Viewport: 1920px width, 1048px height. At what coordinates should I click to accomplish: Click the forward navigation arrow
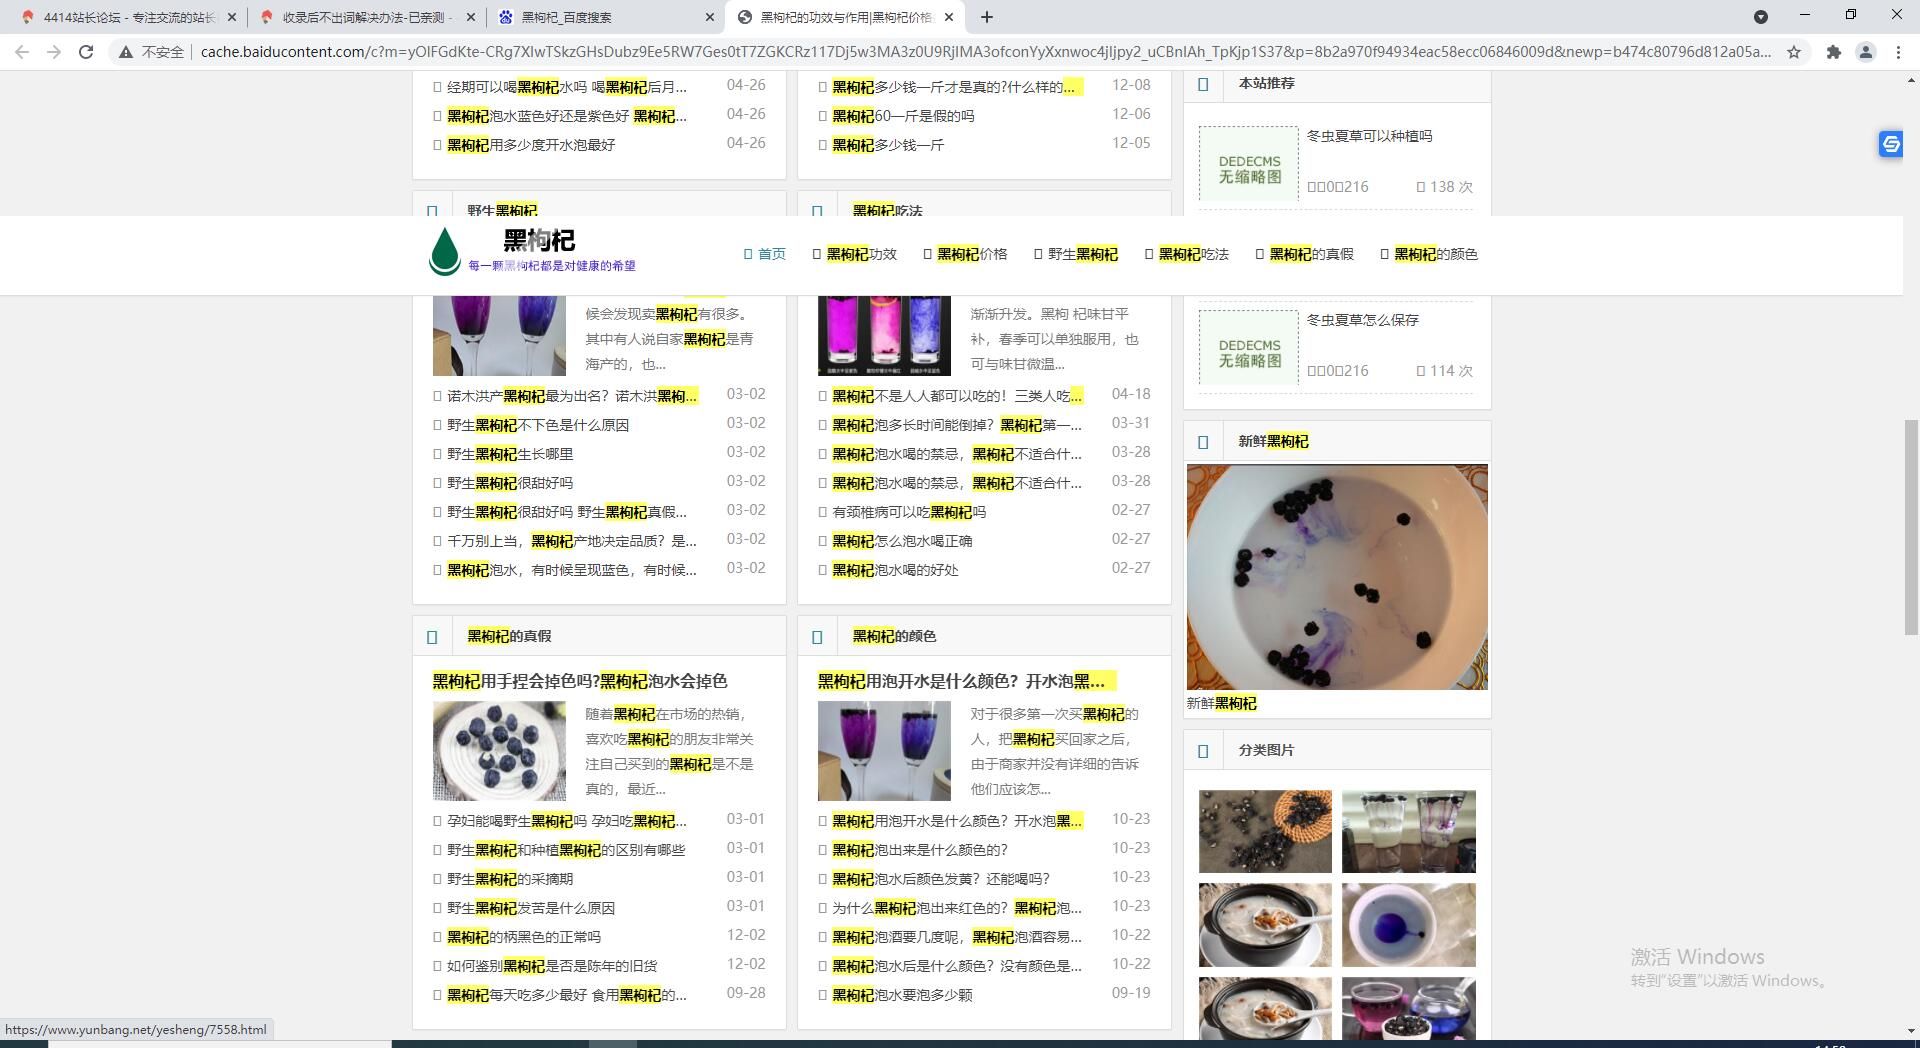pyautogui.click(x=53, y=51)
